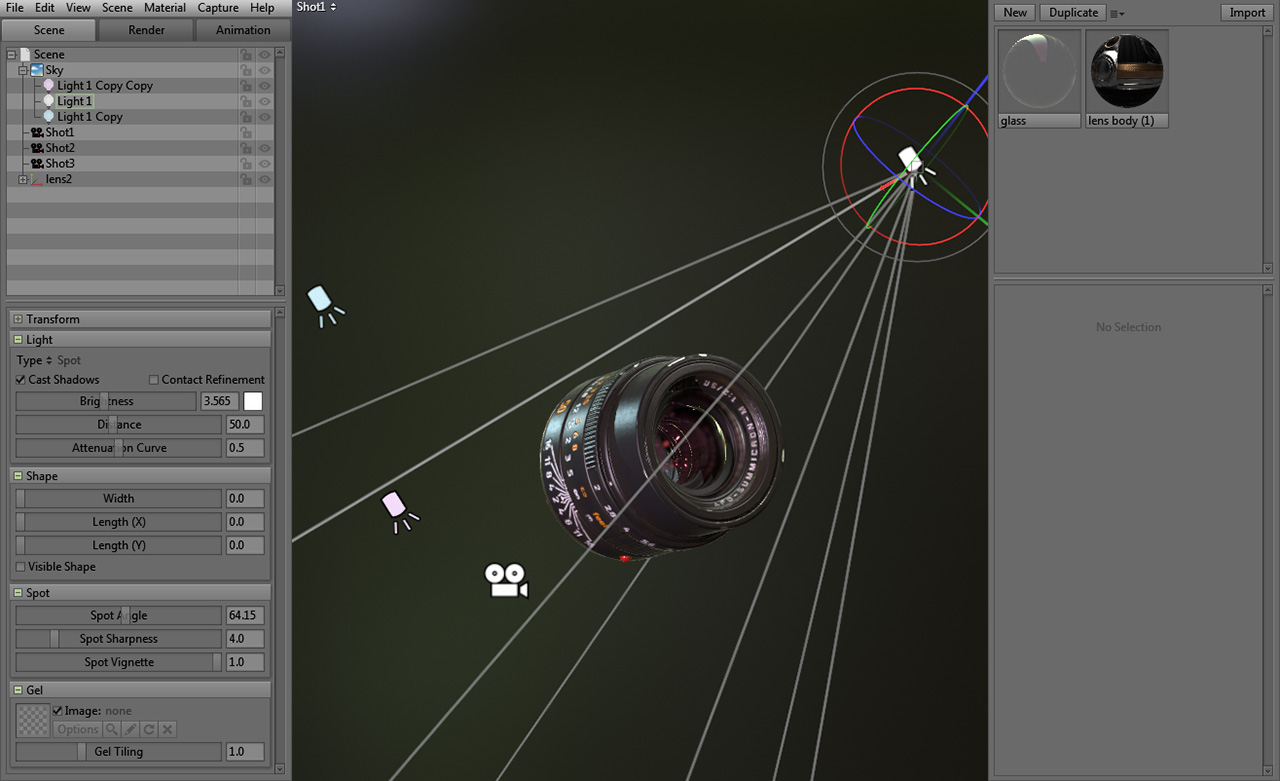Select the blue light gizmo in viewport
The width and height of the screenshot is (1280, 781).
(322, 303)
